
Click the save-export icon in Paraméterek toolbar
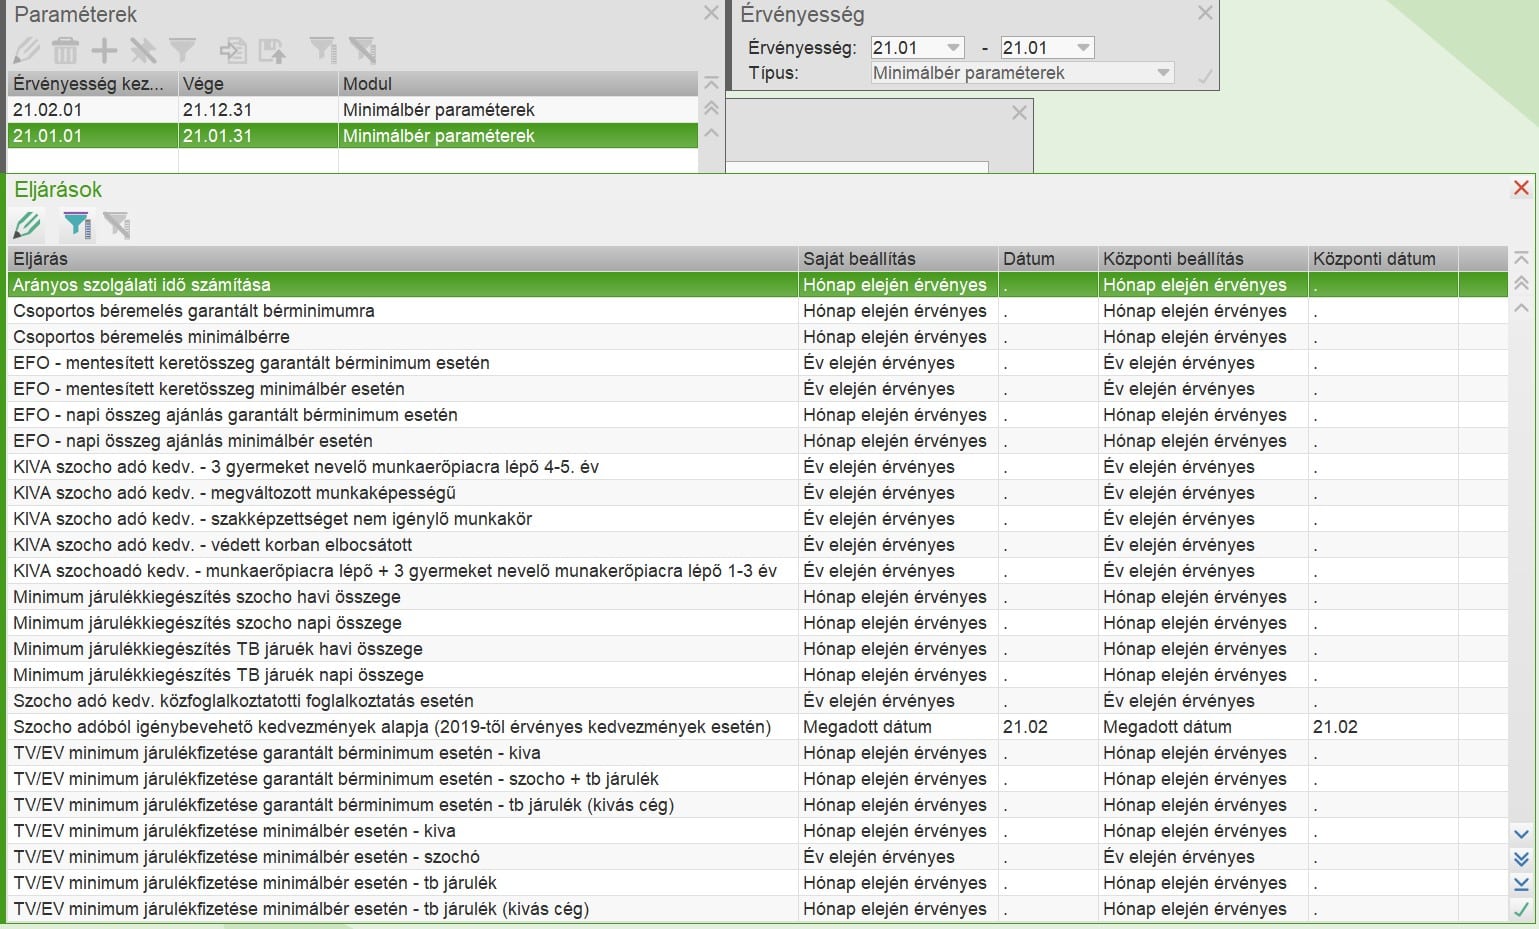[x=272, y=50]
